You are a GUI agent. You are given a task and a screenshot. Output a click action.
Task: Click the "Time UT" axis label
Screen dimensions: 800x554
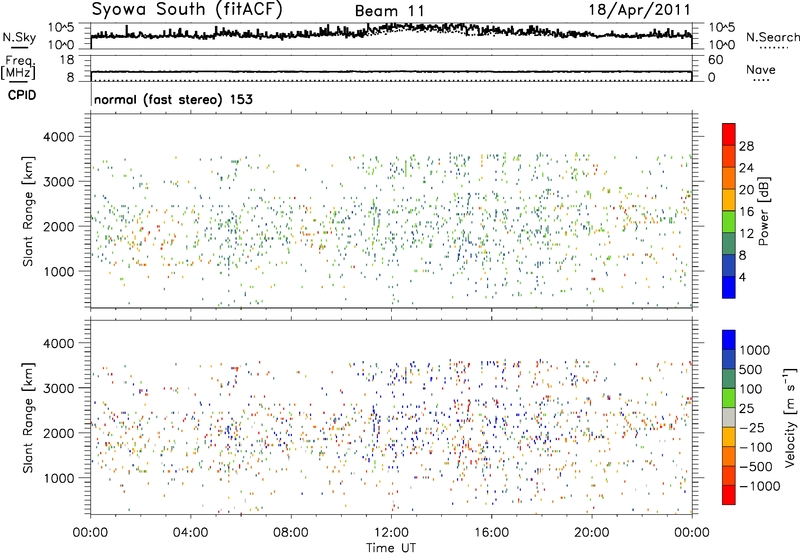391,548
